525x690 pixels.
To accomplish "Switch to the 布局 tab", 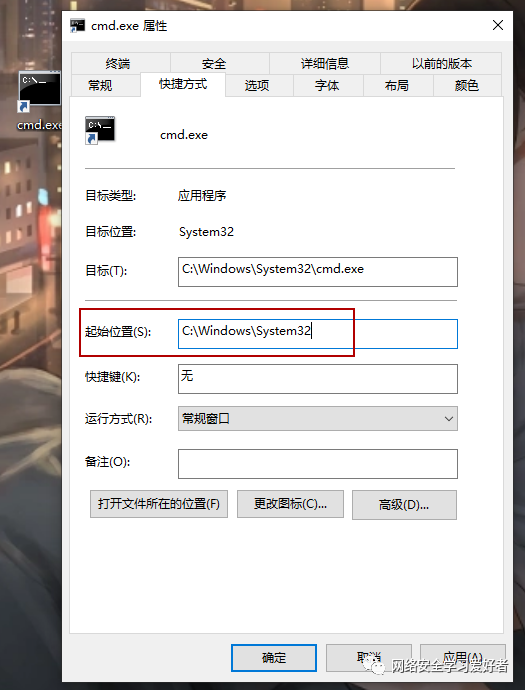I will click(x=397, y=85).
